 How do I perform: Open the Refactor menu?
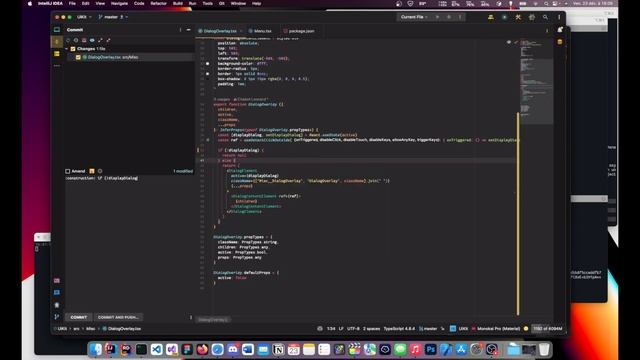tap(158, 3)
